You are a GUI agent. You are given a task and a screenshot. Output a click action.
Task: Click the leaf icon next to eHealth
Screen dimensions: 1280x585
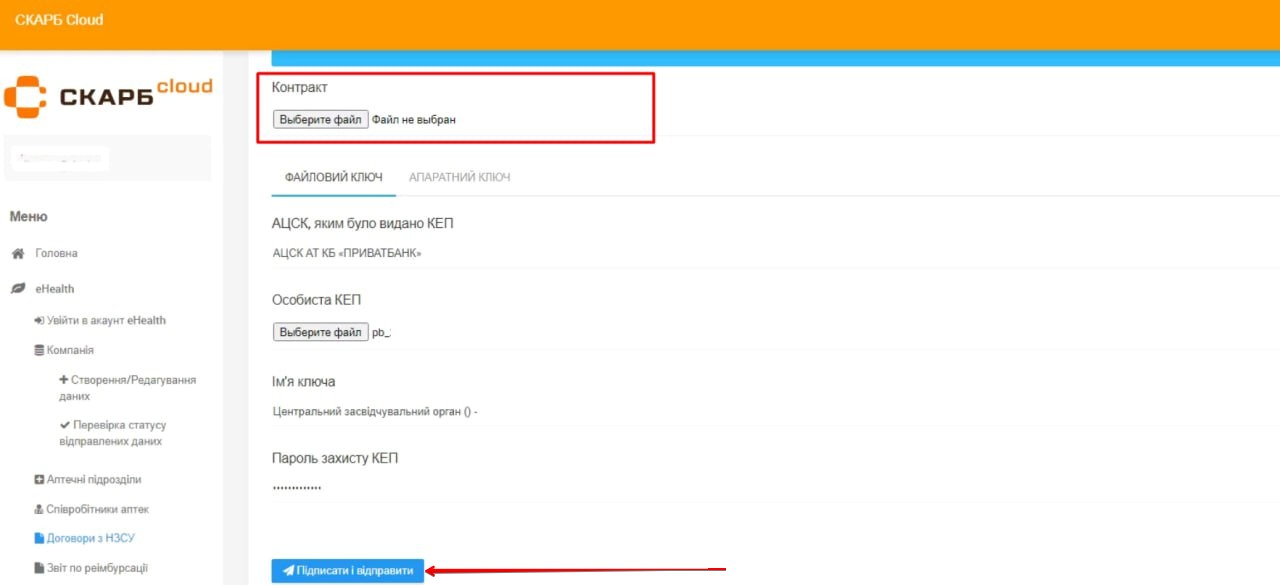pos(17,289)
